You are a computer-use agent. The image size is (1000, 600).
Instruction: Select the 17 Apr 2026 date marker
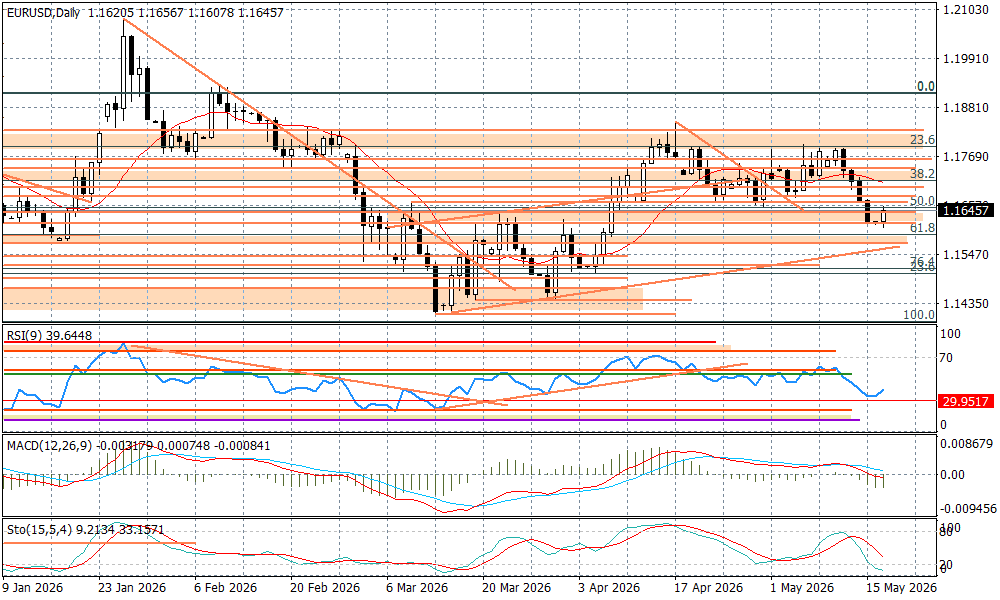pyautogui.click(x=709, y=587)
